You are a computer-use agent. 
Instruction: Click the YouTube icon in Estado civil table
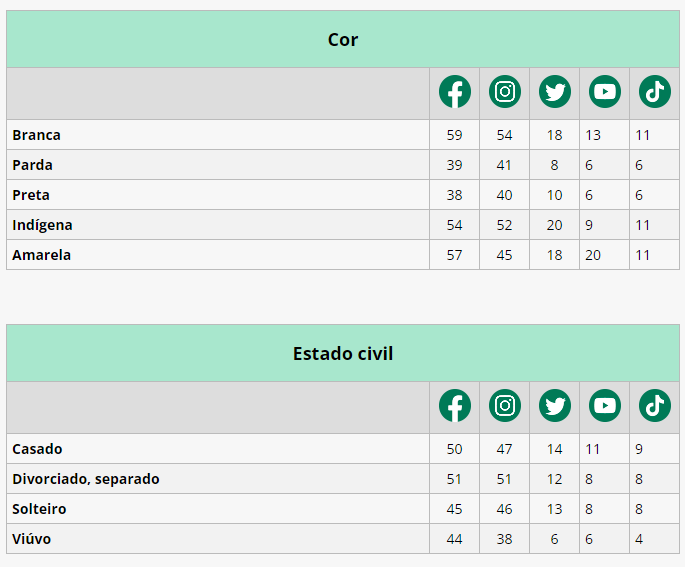pyautogui.click(x=605, y=405)
